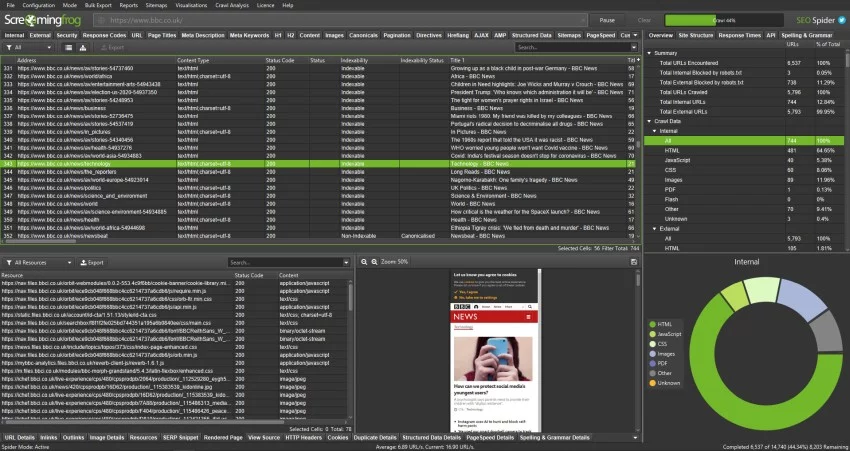
Task: Click the HTML legend color swatch
Action: 652,324
